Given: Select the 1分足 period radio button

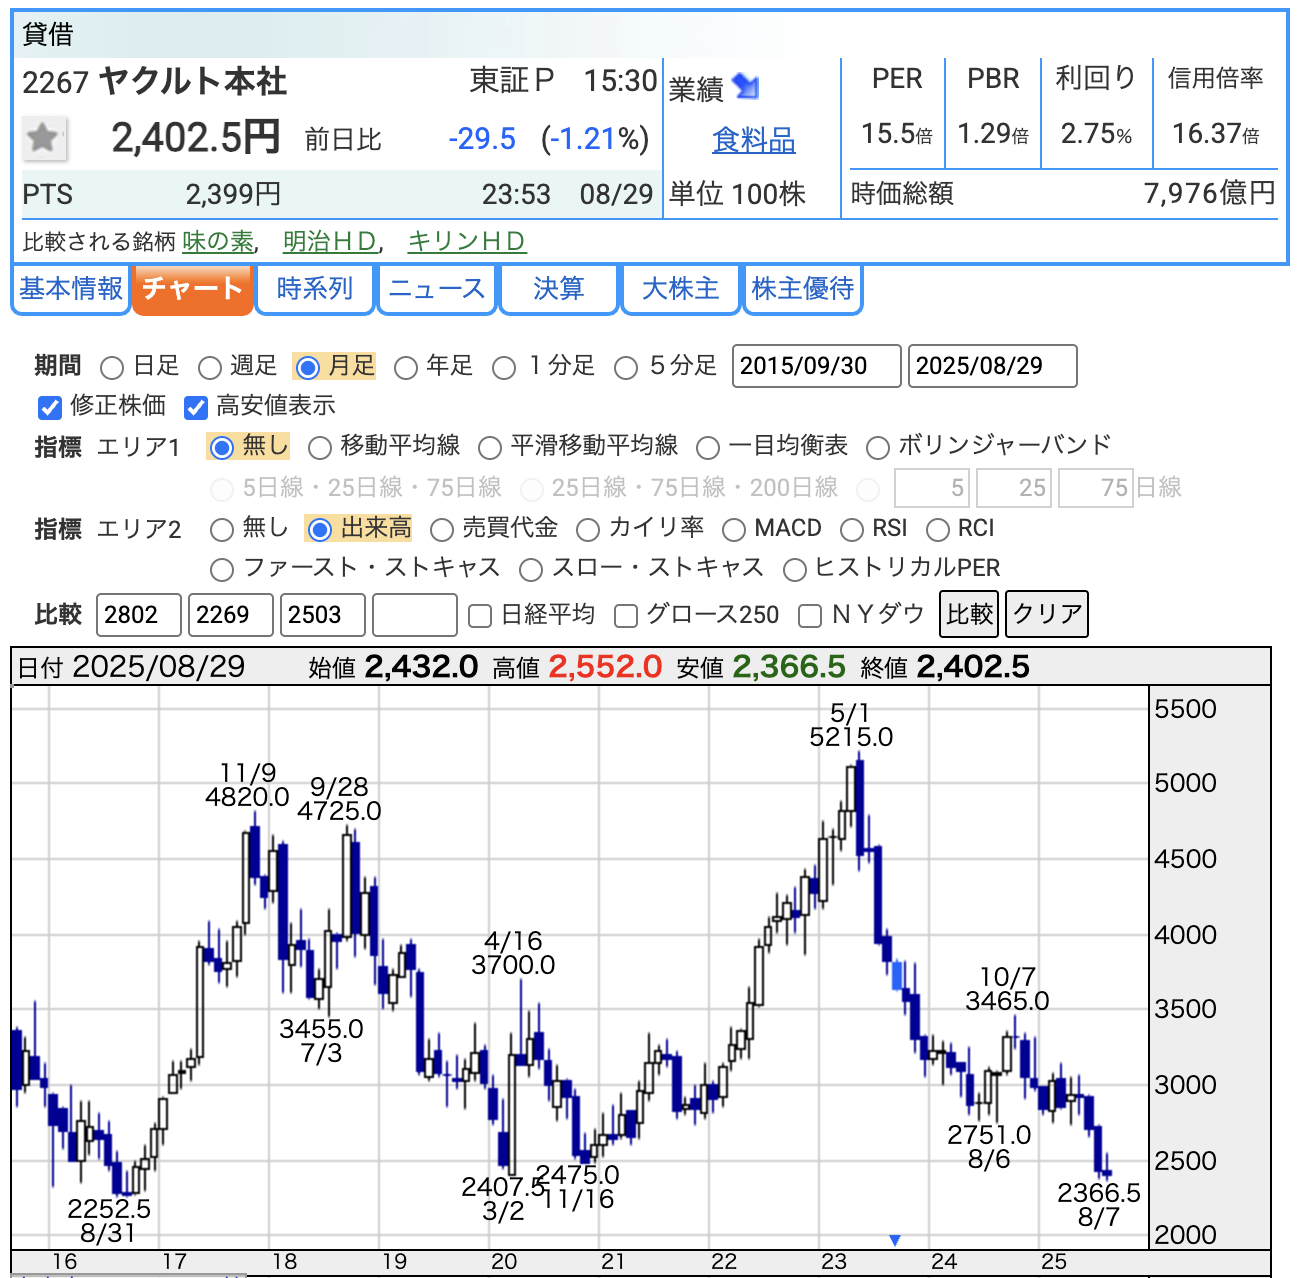Looking at the screenshot, I should [x=504, y=367].
